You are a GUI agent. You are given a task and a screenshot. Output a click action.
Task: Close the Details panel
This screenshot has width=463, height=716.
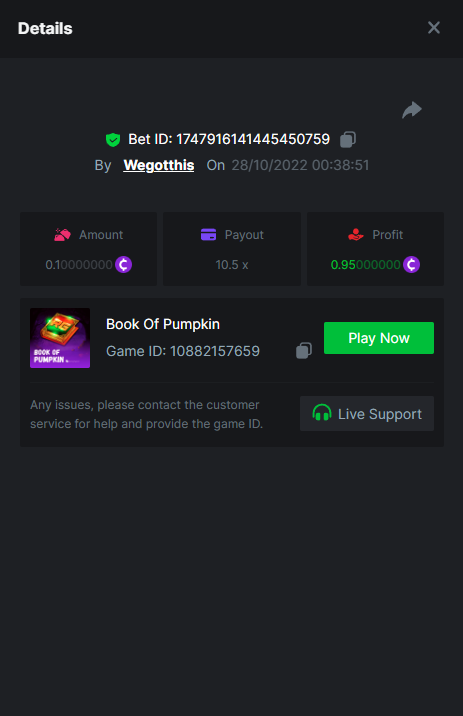434,28
